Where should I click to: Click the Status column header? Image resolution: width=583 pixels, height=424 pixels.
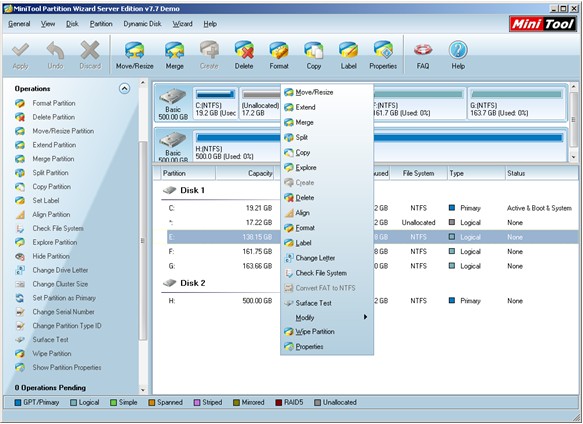[541, 173]
